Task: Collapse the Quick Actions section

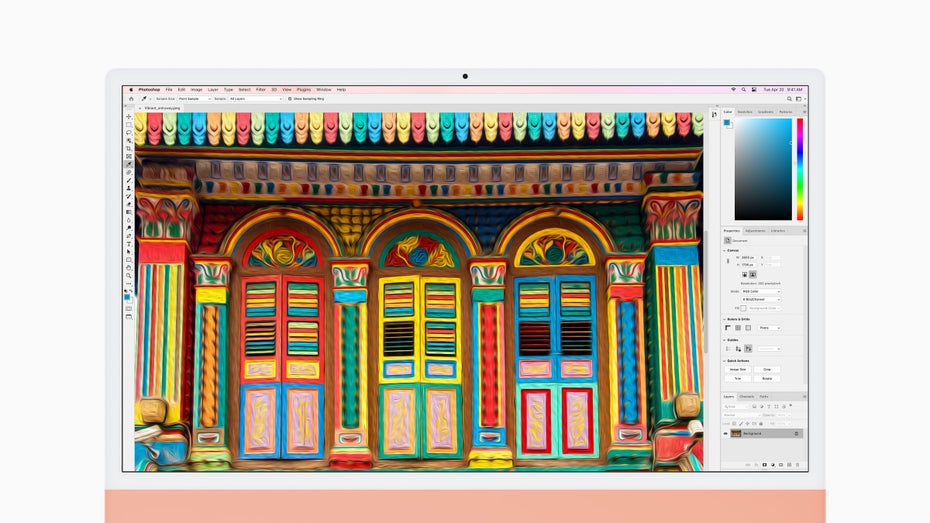Action: point(726,360)
